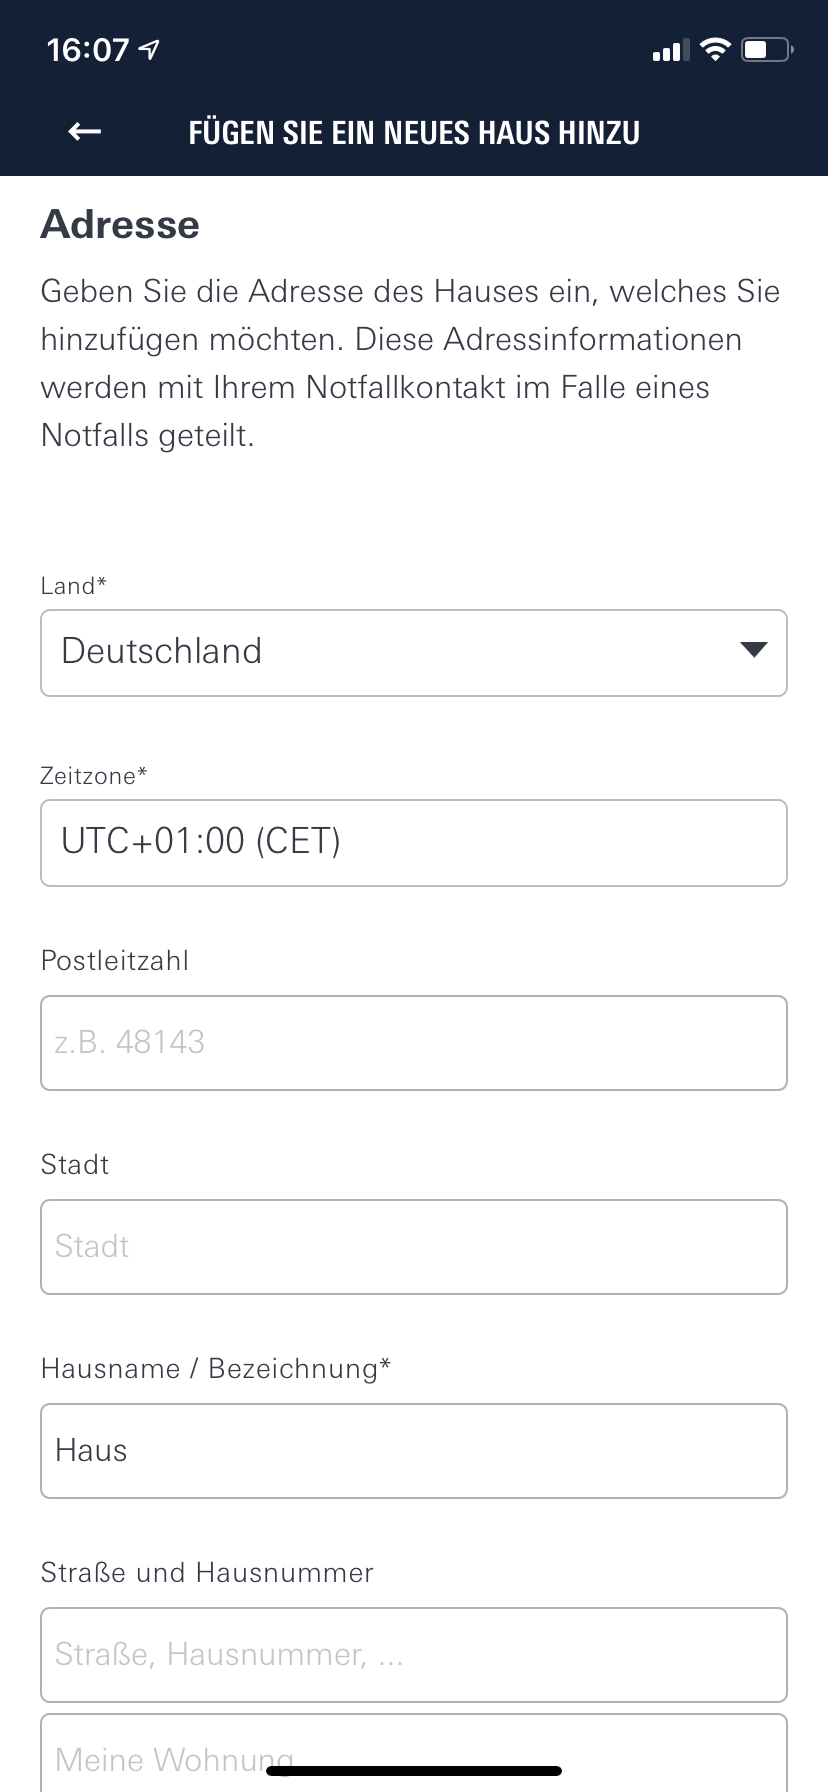Tap the location arrow in status bar
828x1792 pixels.
click(150, 49)
